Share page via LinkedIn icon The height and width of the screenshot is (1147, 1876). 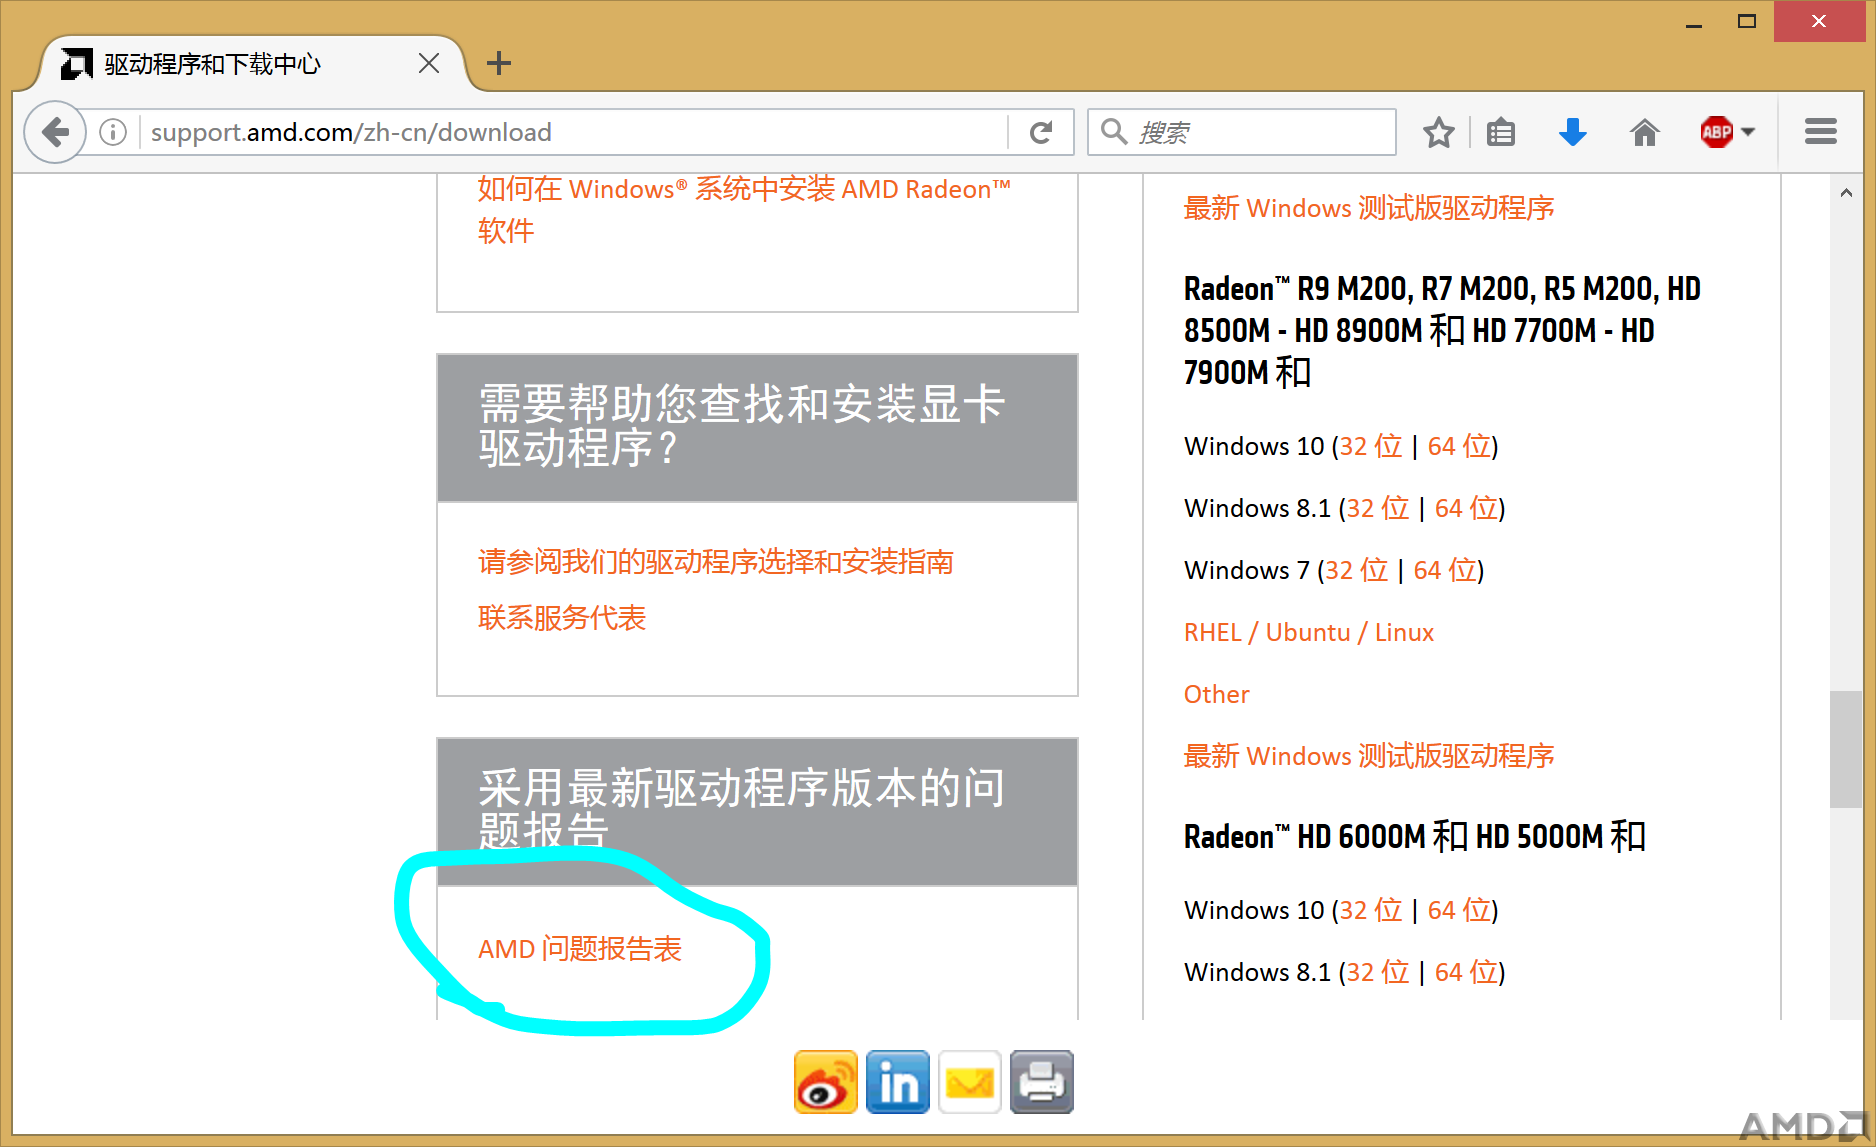897,1082
